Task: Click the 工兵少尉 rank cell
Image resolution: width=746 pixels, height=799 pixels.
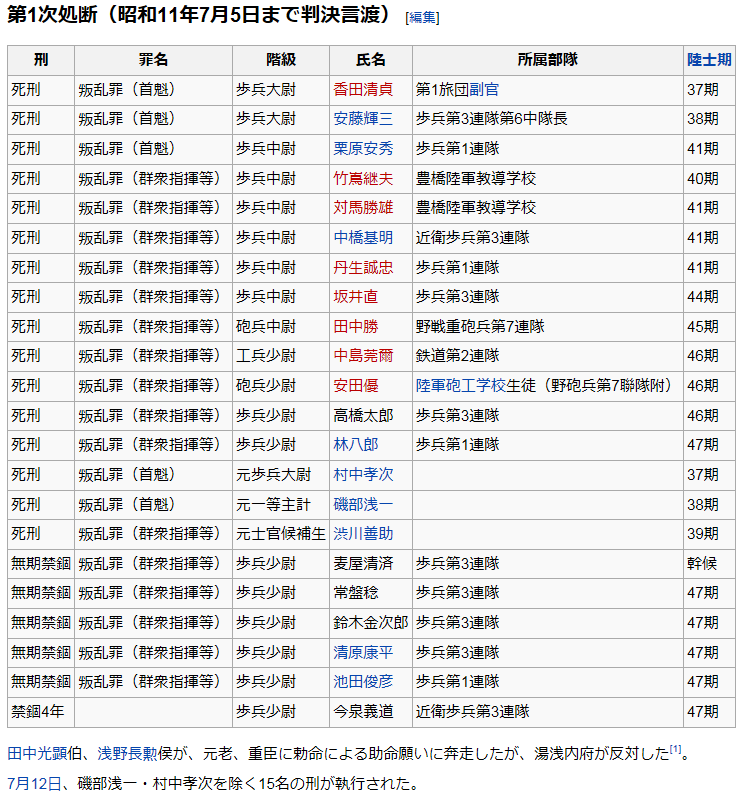Action: (x=281, y=356)
